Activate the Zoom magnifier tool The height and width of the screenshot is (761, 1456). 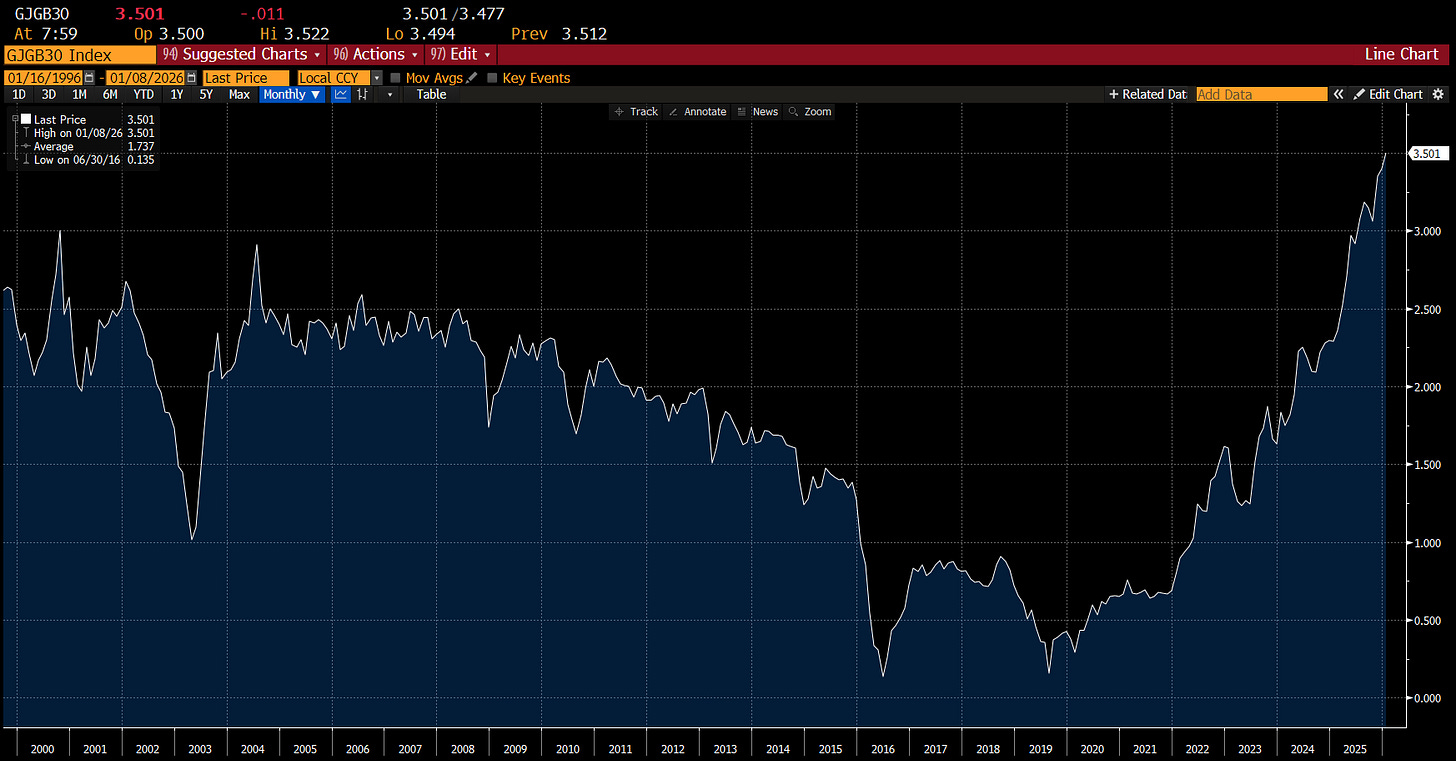click(x=810, y=112)
